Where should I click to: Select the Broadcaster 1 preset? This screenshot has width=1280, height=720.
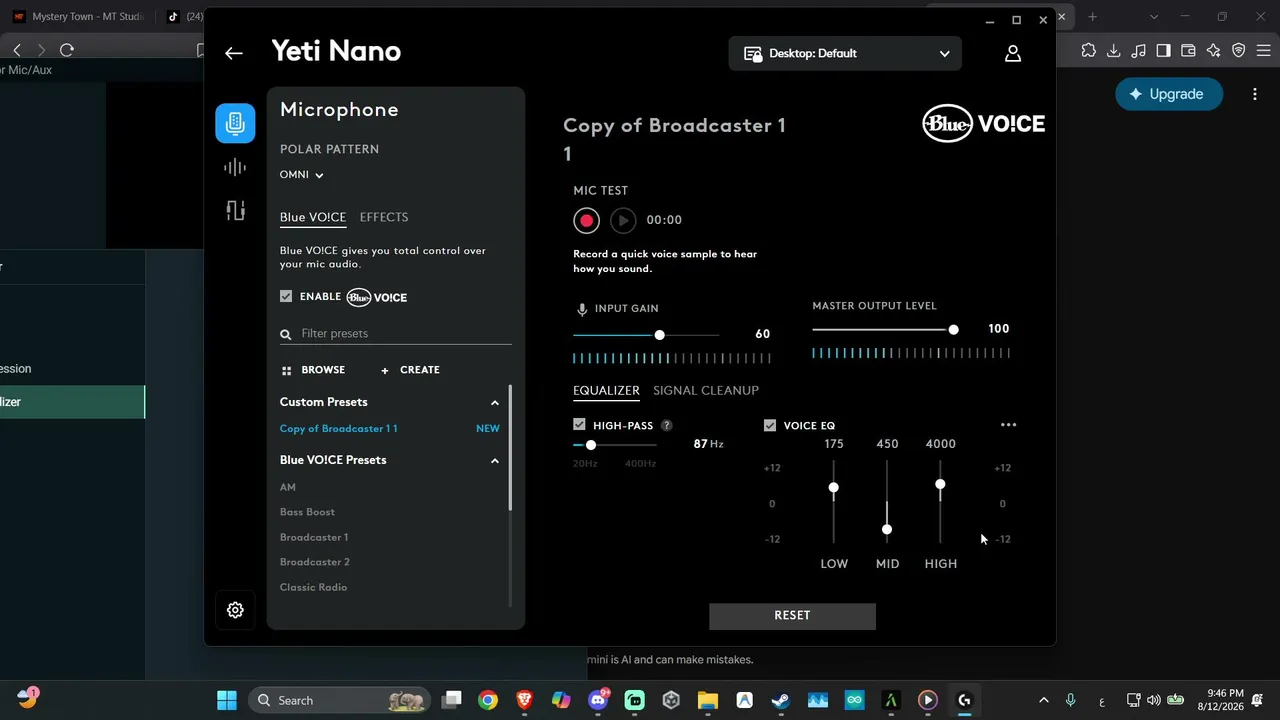point(314,537)
